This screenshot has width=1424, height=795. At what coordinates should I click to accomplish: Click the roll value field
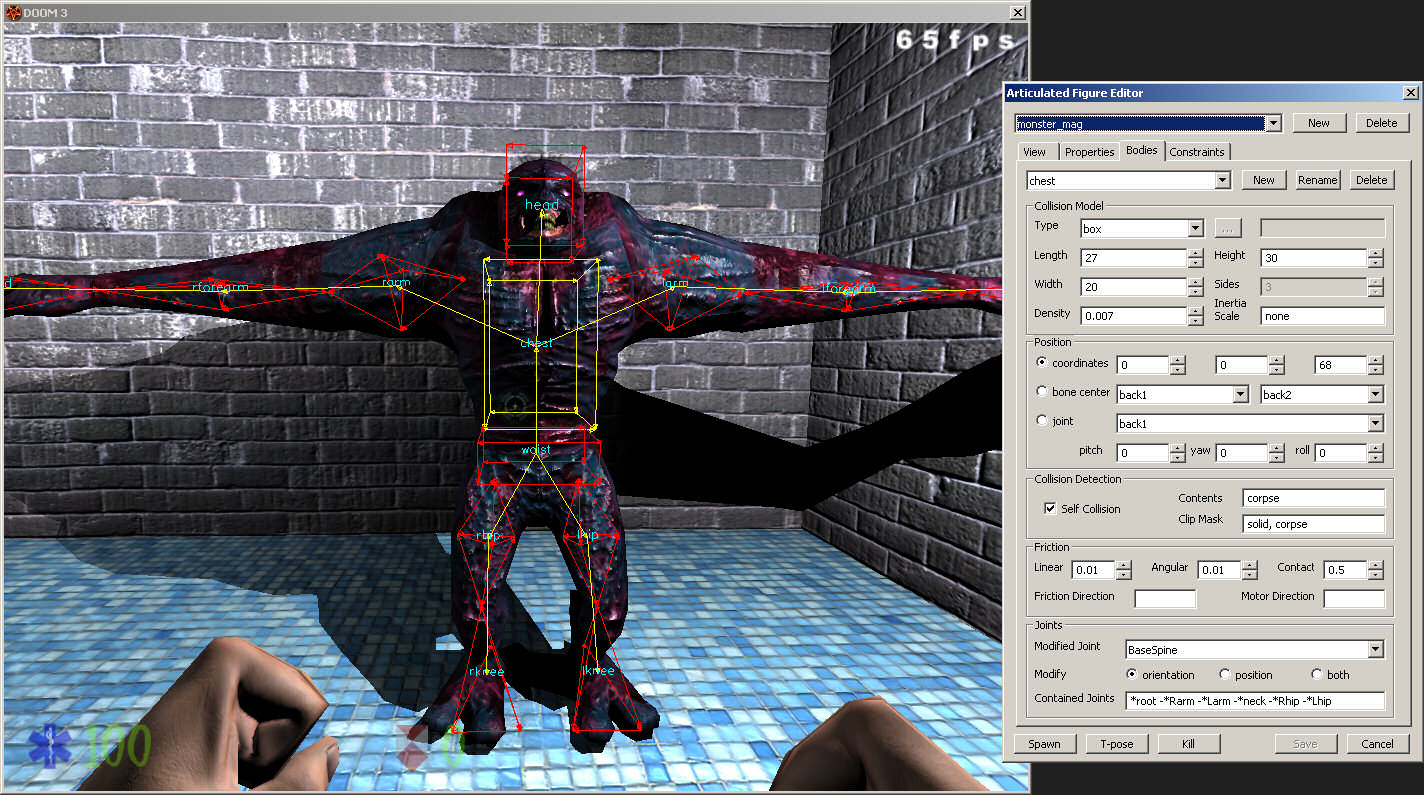1341,453
